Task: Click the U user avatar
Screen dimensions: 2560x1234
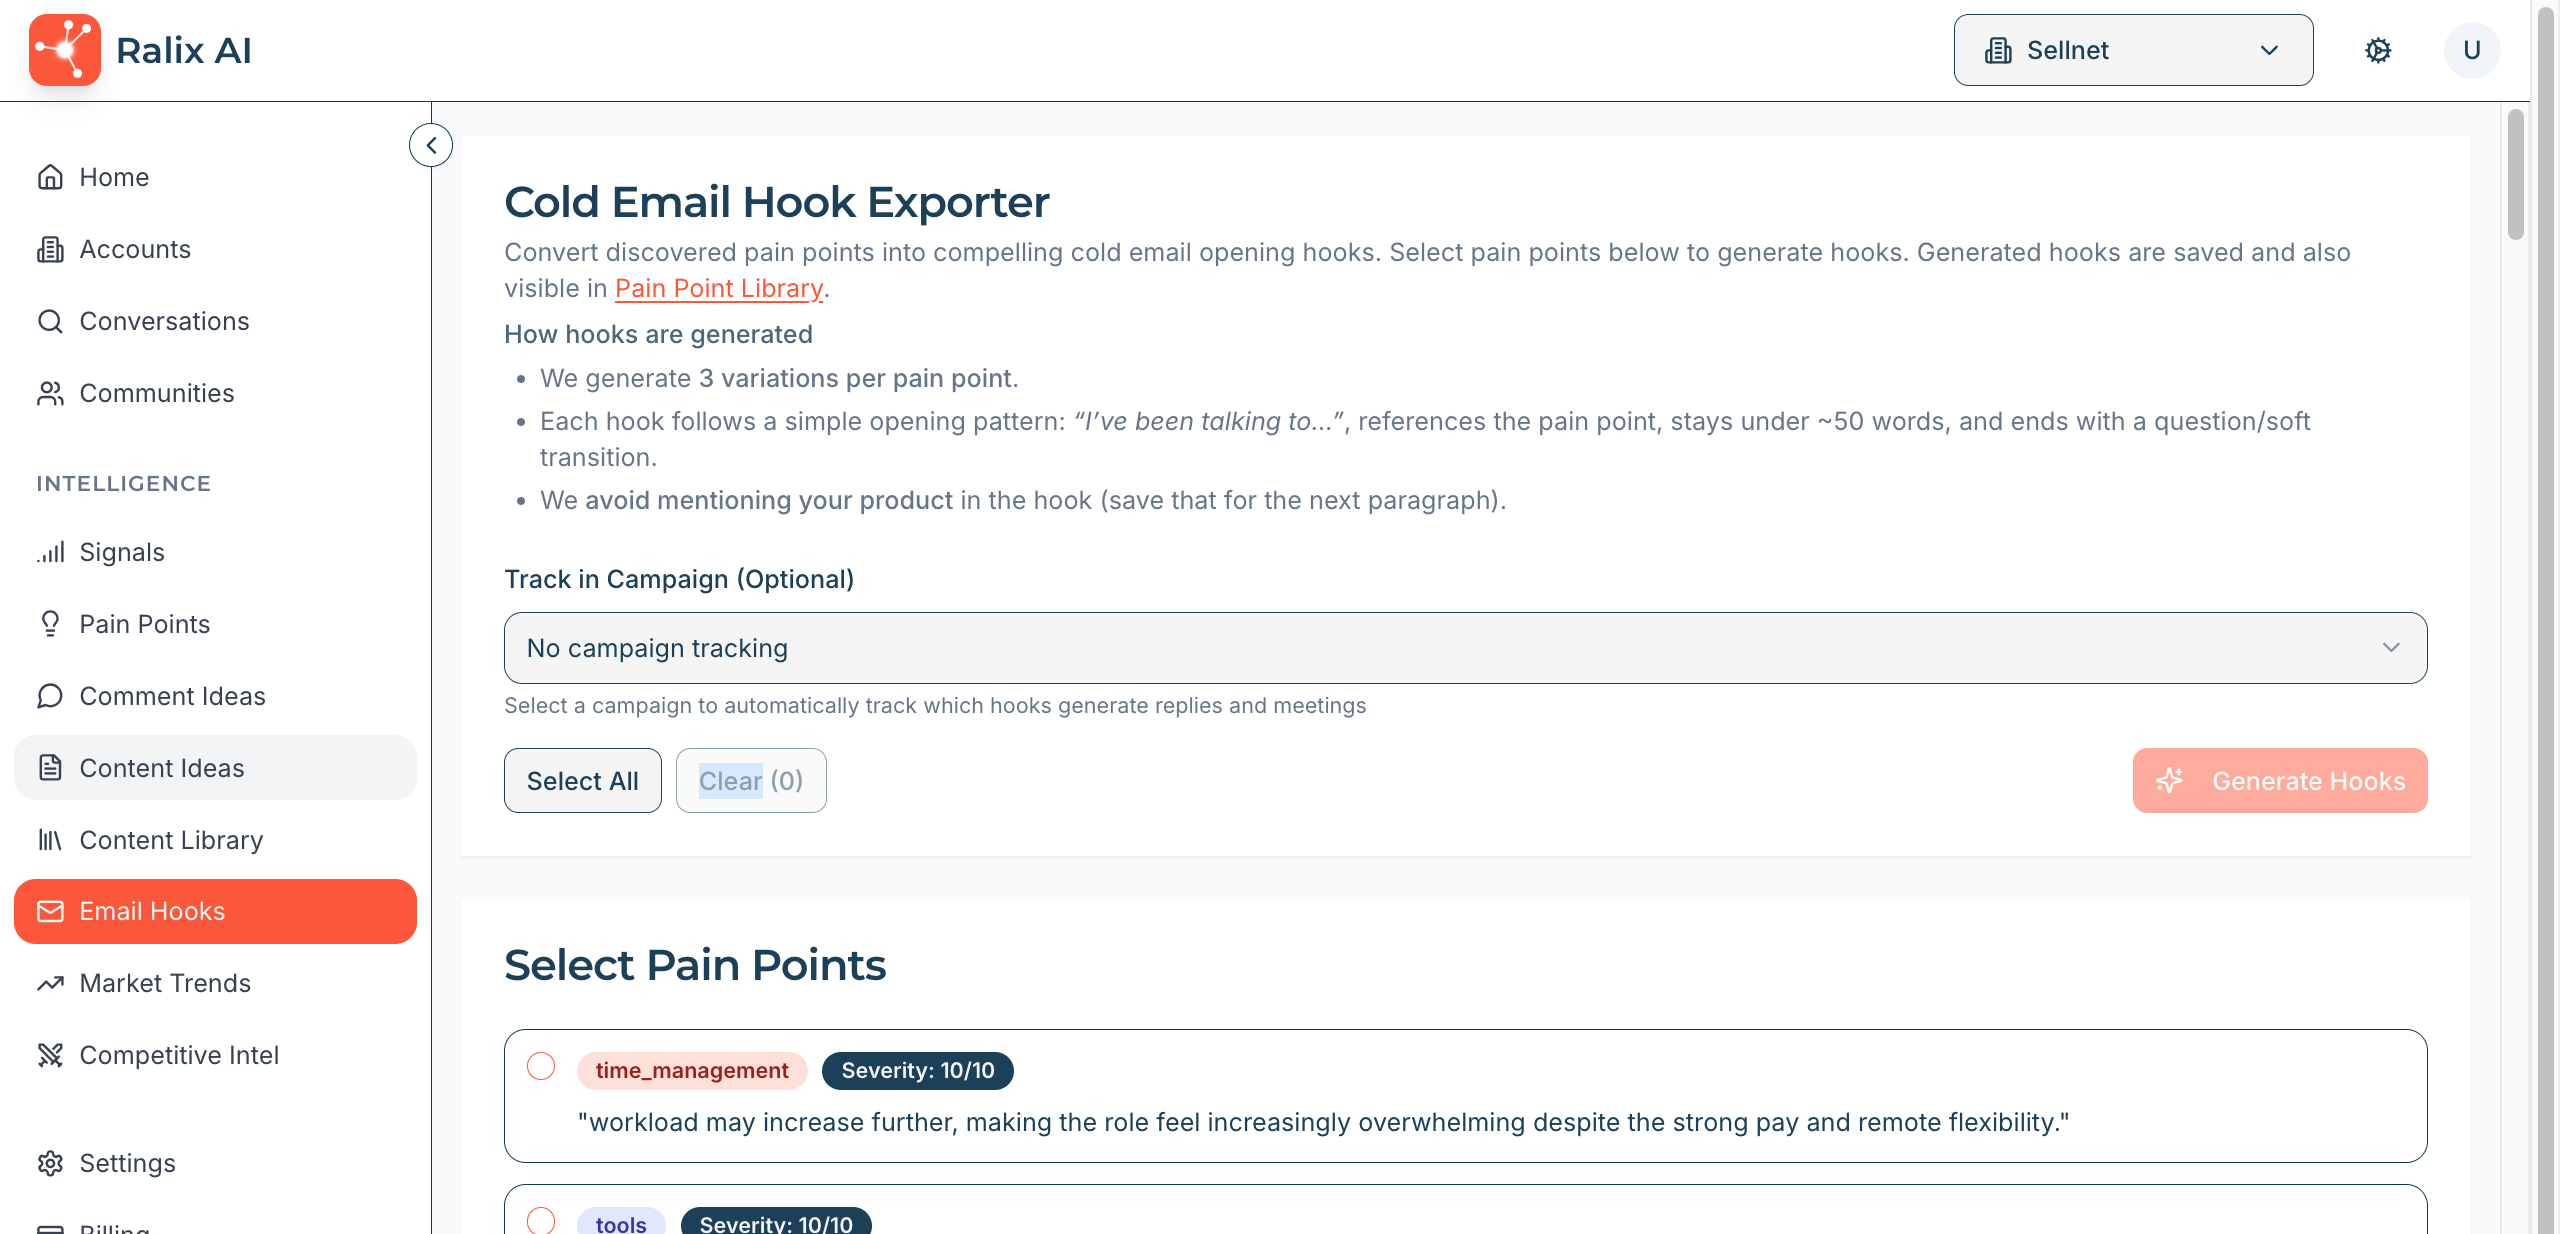Action: [2471, 50]
